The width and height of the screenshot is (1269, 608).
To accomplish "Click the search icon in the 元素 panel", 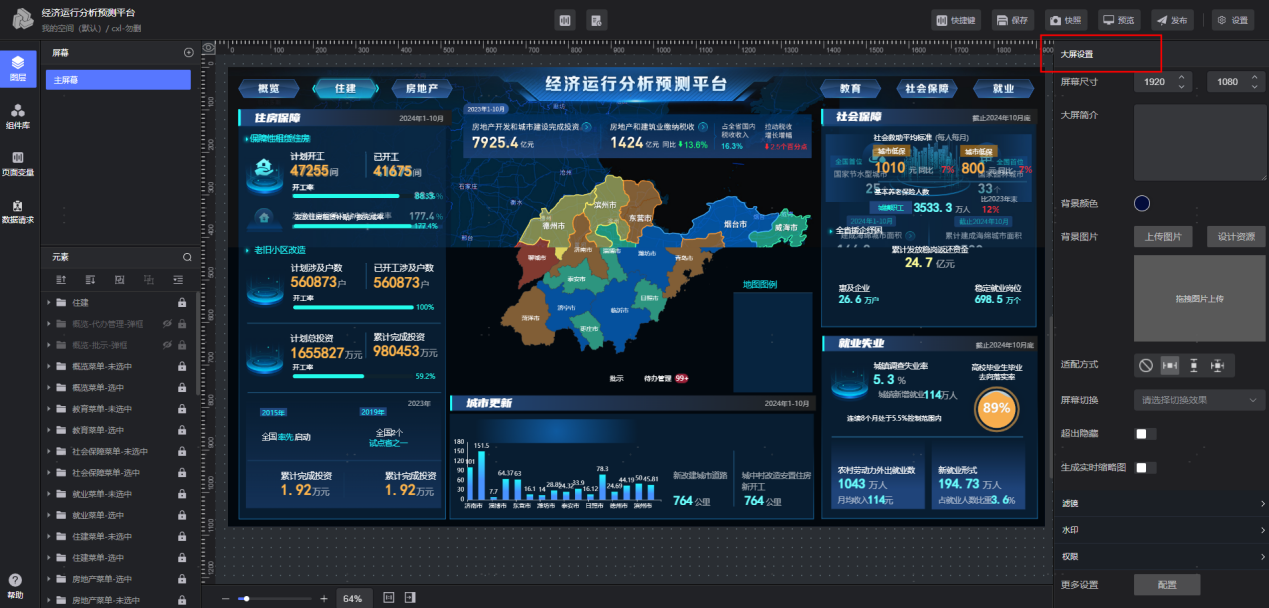I will click(185, 257).
